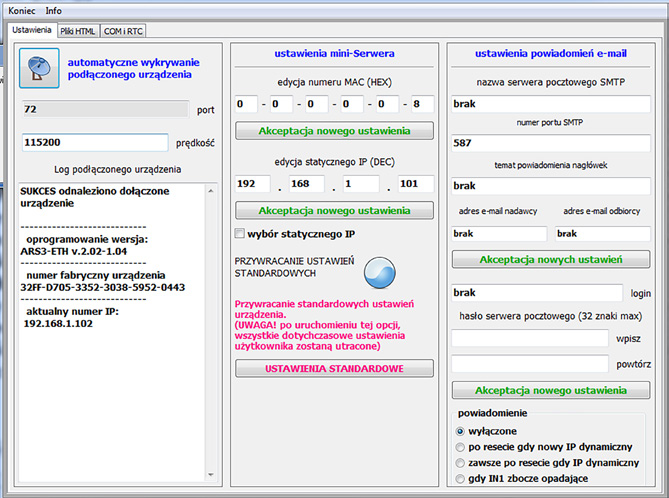
Task: Select the wyłączone notification radio button
Action: [x=460, y=431]
